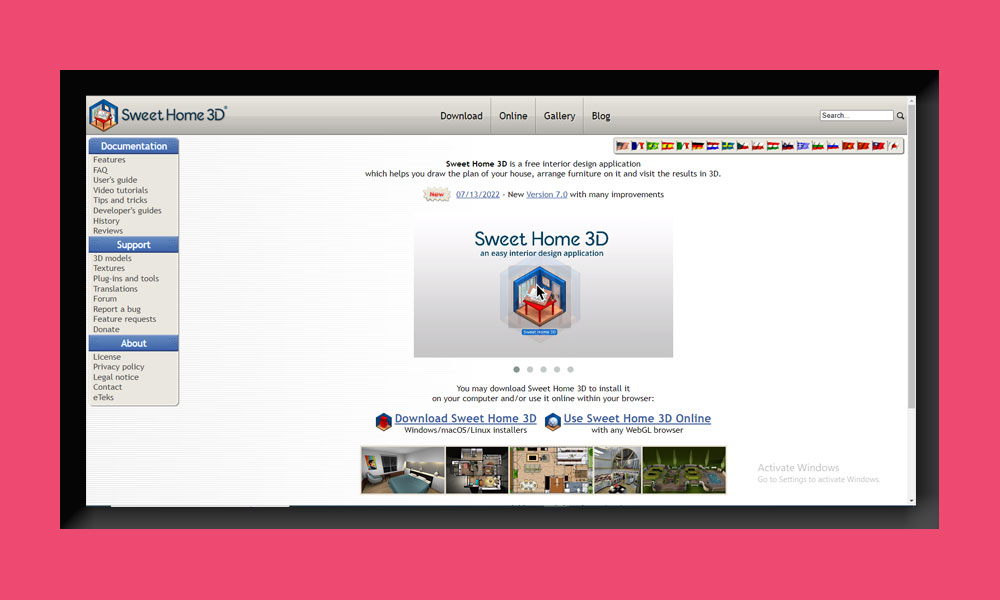Viewport: 1000px width, 600px height.
Task: Go to the Translations page
Action: pyautogui.click(x=115, y=289)
